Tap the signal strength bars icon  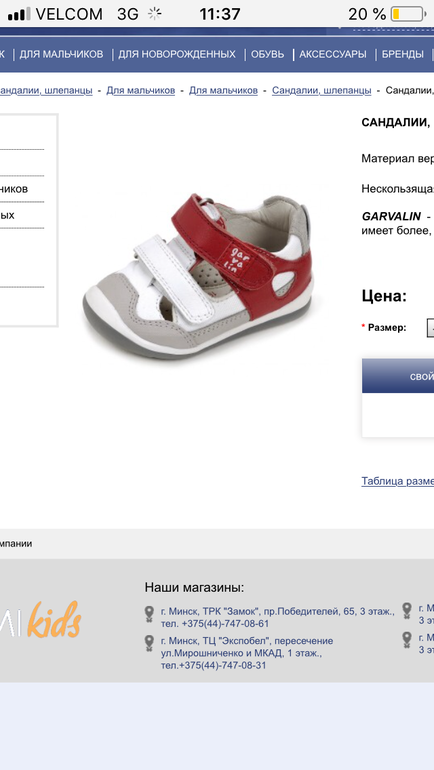click(19, 14)
